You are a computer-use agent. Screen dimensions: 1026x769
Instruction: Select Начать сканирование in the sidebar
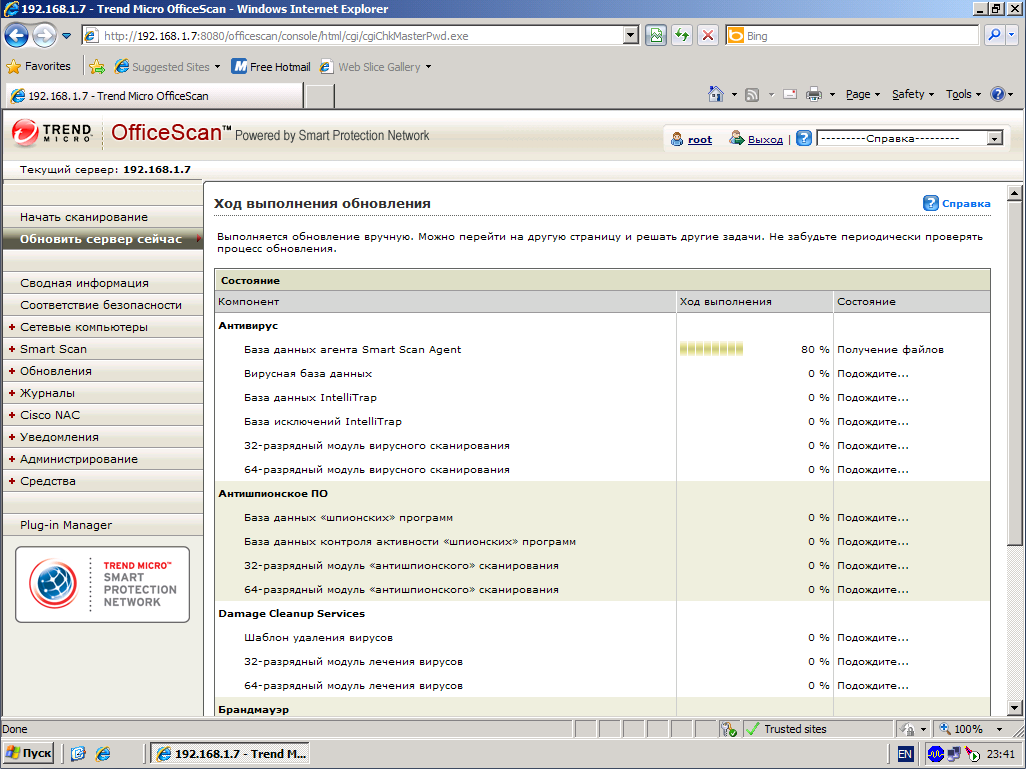coord(103,217)
